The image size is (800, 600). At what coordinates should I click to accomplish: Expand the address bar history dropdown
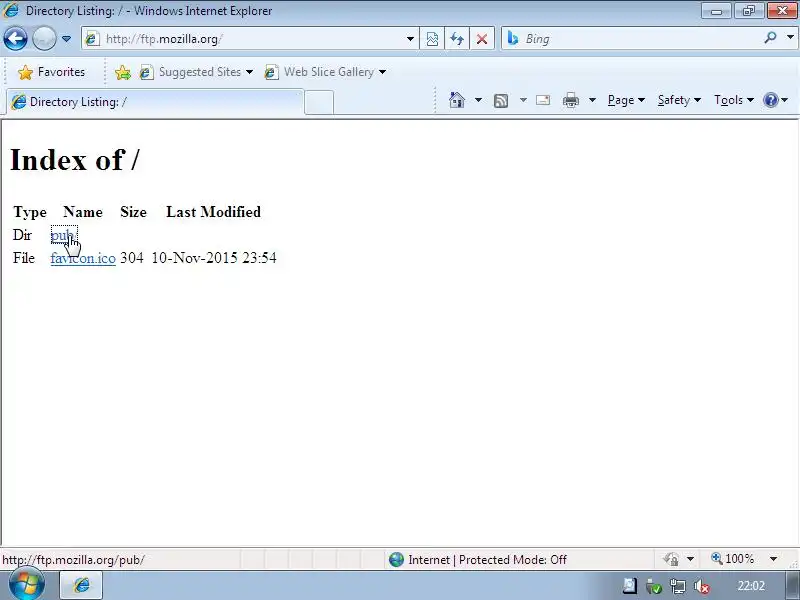pos(410,39)
